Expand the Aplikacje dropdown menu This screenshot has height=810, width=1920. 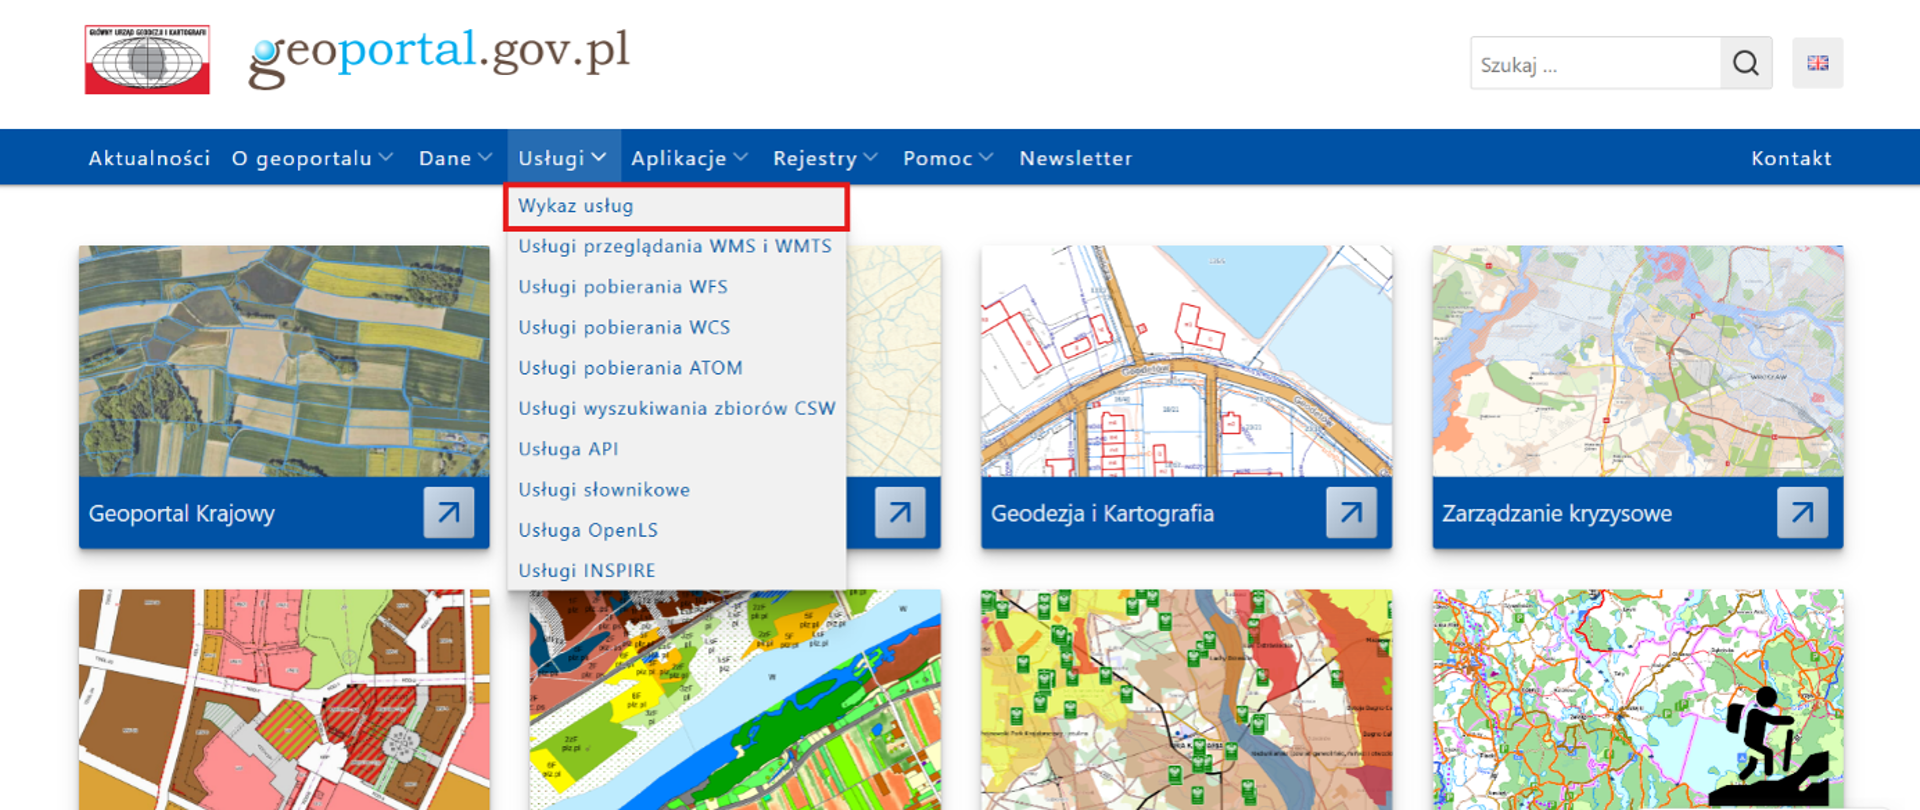[689, 158]
